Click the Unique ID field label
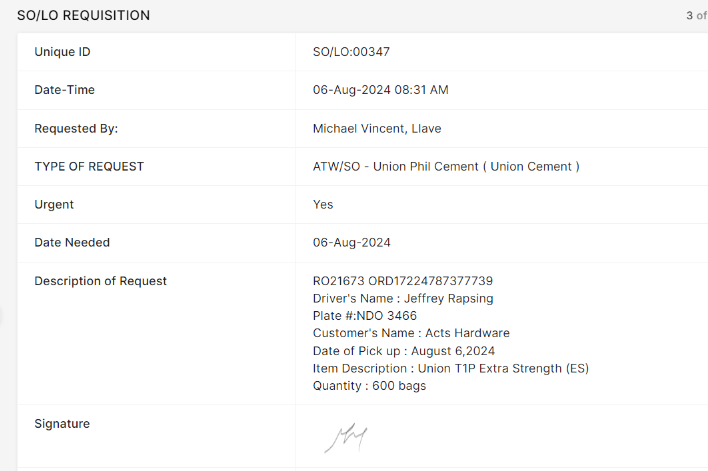The height and width of the screenshot is (471, 708). click(x=69, y=52)
